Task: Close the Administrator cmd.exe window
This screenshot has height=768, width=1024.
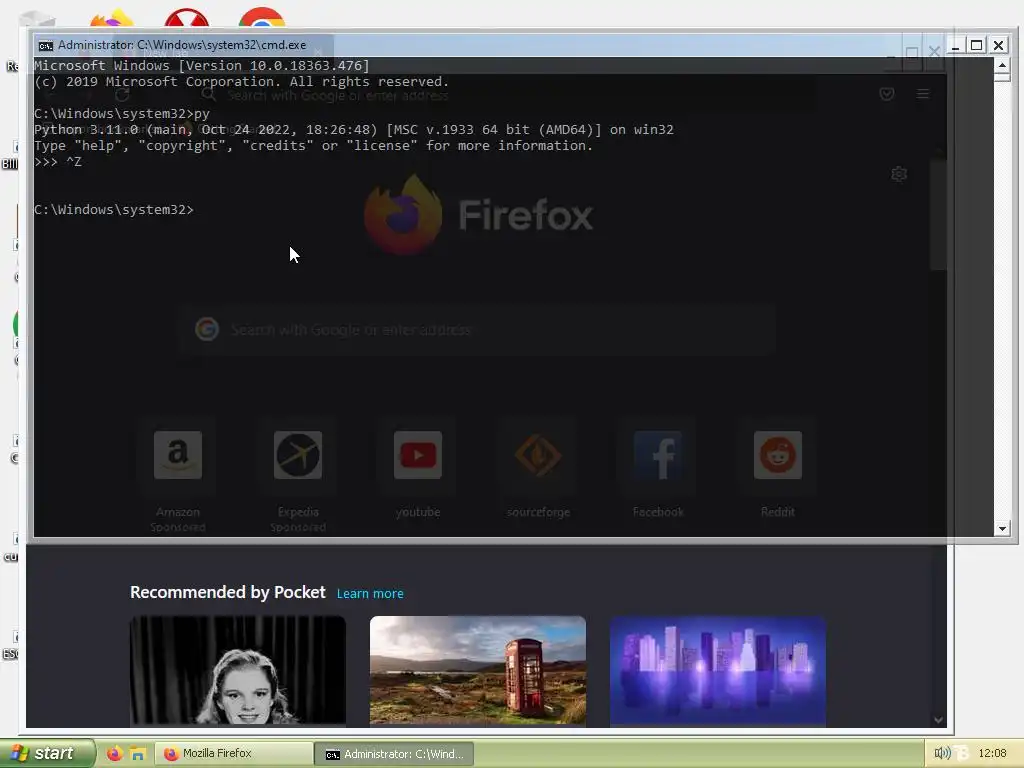Action: click(999, 45)
